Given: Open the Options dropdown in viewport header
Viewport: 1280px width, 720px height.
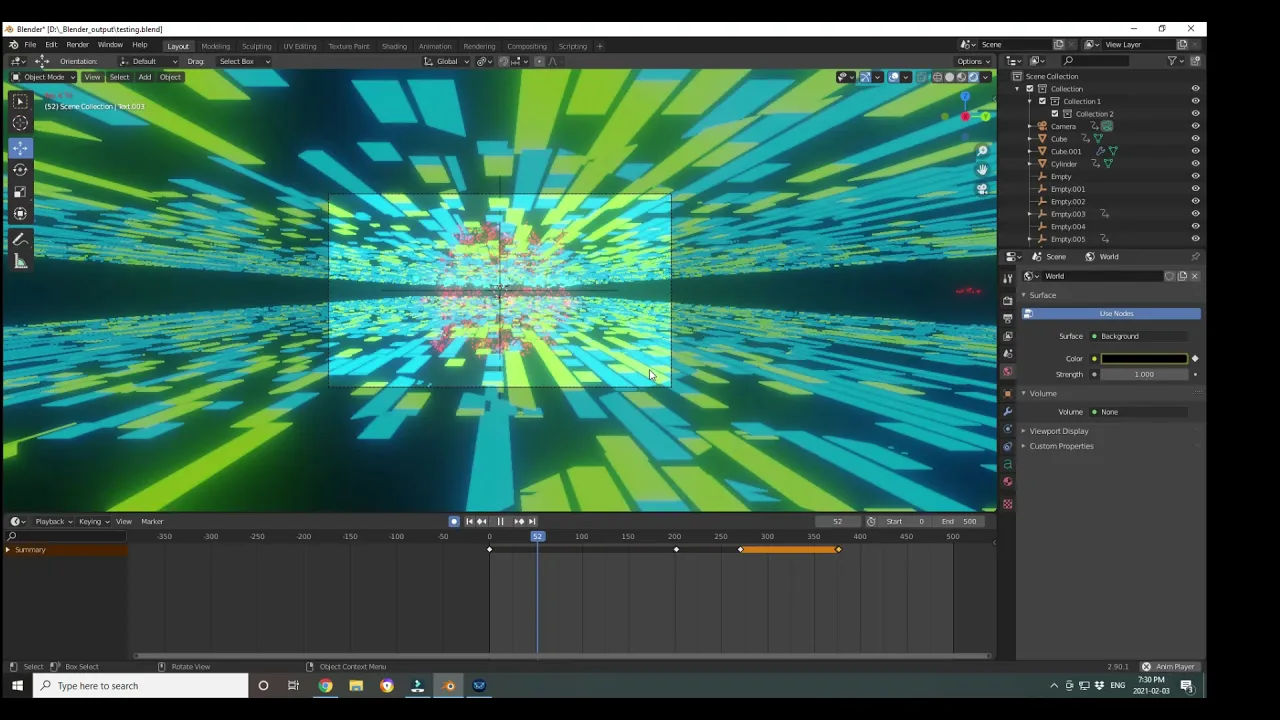Looking at the screenshot, I should coord(973,61).
